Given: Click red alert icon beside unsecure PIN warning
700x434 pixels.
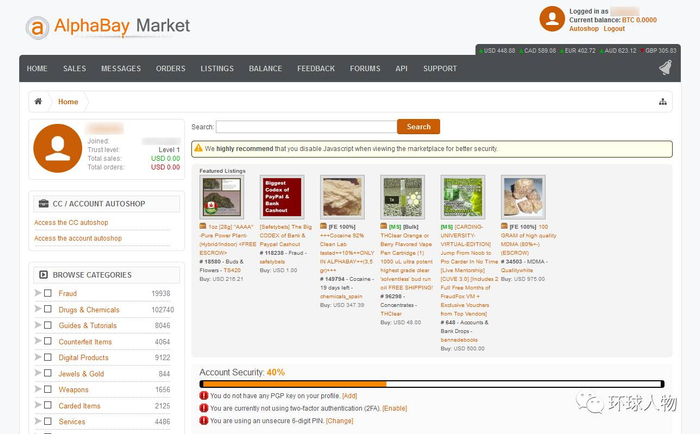Looking at the screenshot, I should (x=204, y=421).
